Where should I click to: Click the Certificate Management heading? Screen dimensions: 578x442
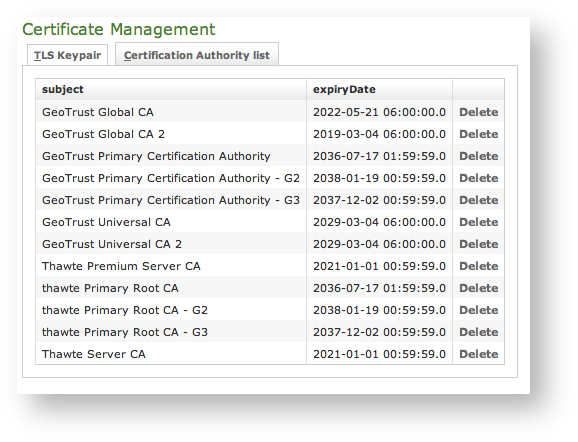pyautogui.click(x=119, y=29)
